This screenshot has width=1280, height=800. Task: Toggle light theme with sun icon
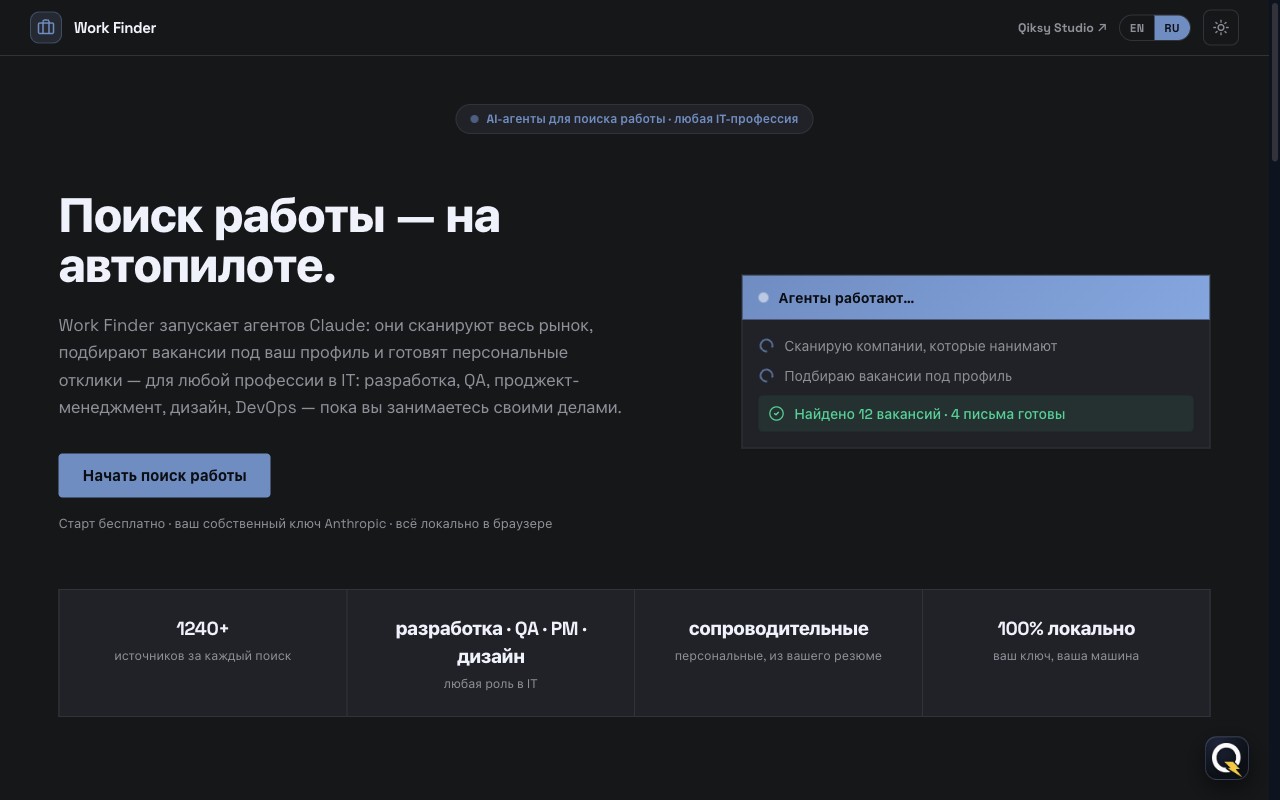tap(1221, 28)
